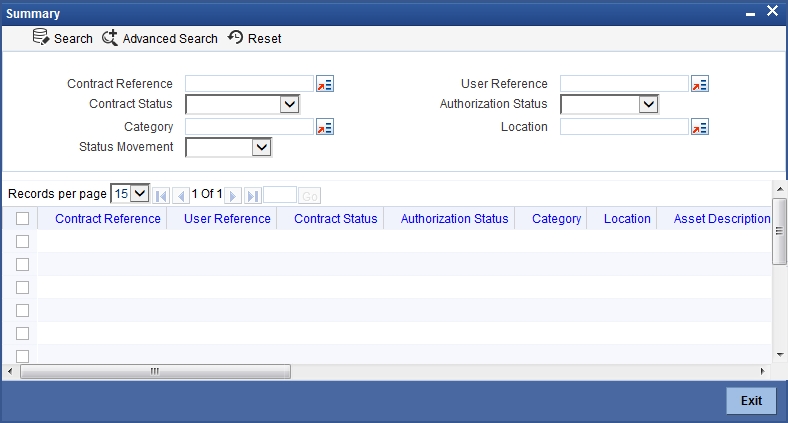Go to next page of records
Viewport: 788px width, 423px height.
click(x=233, y=195)
